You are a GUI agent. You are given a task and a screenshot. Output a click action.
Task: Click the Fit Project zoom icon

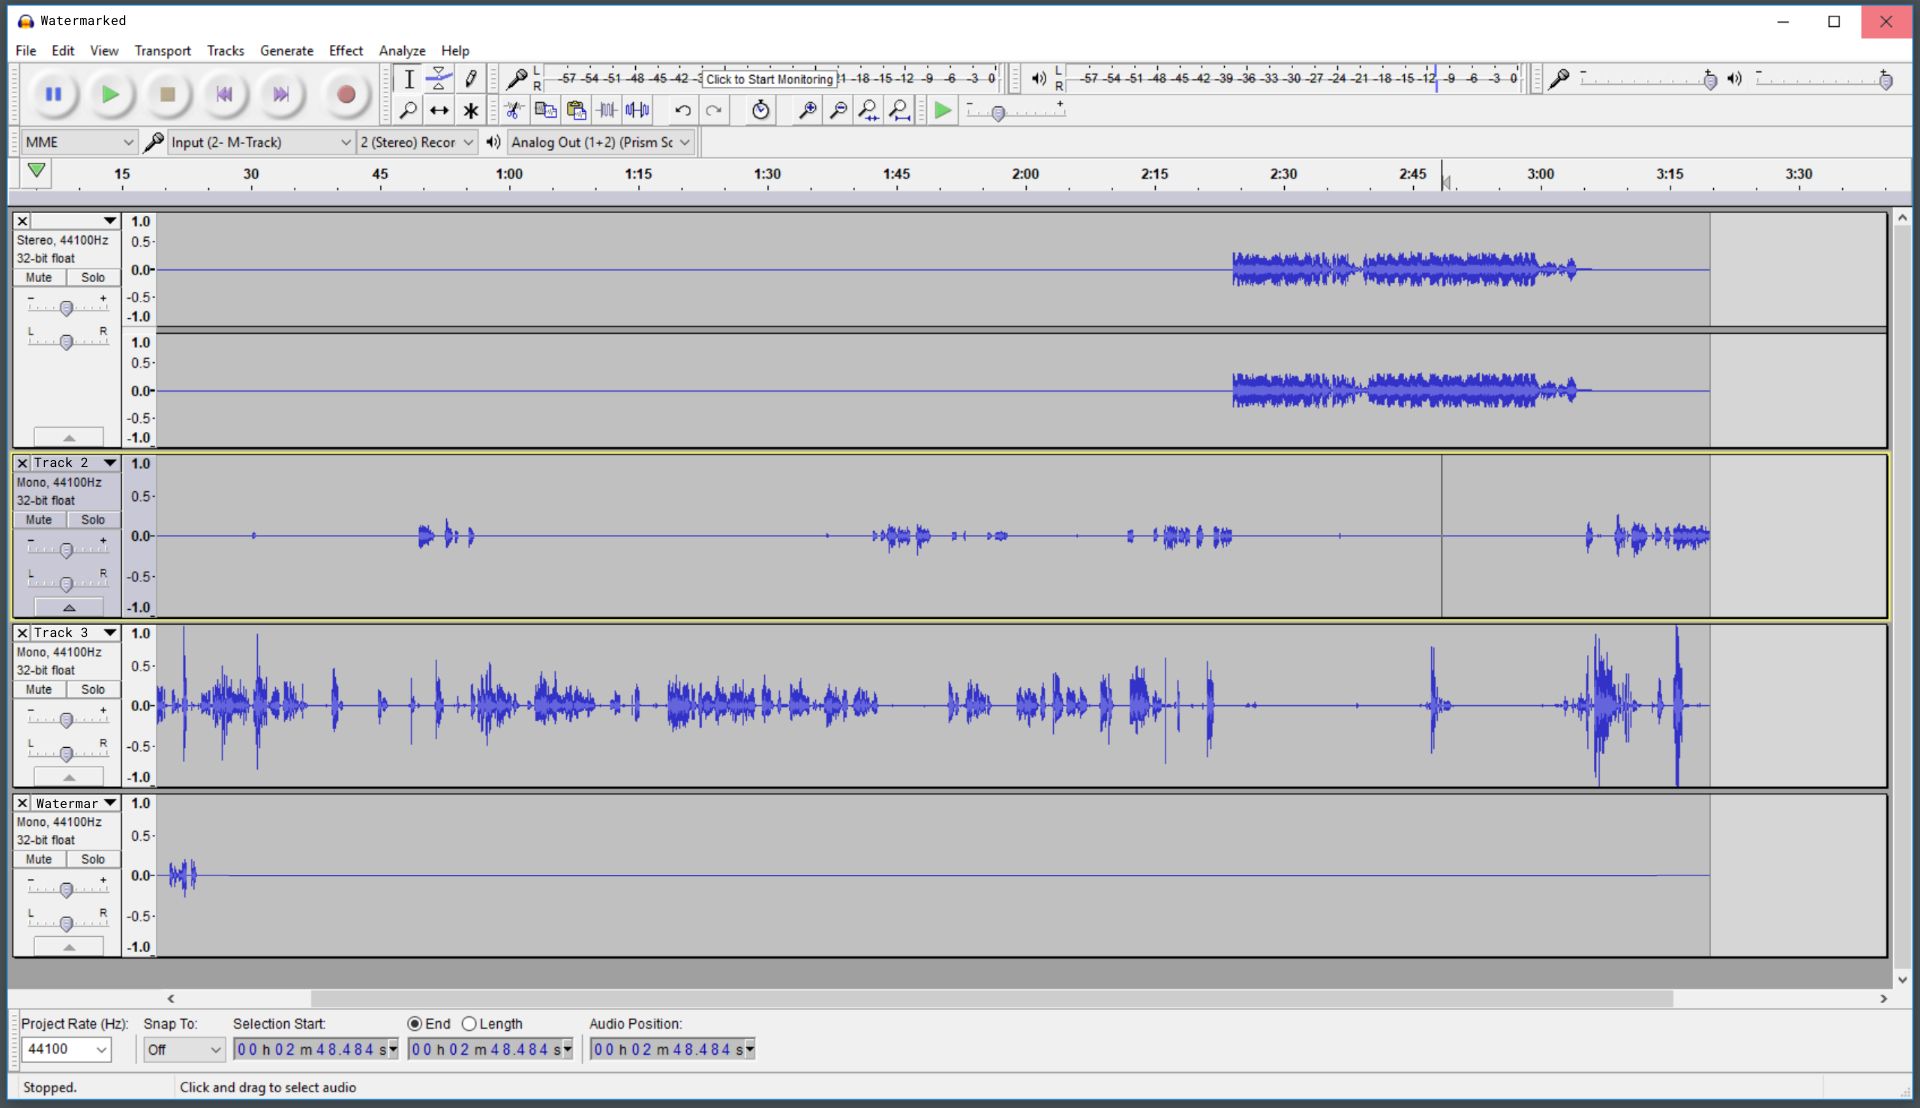(x=899, y=110)
